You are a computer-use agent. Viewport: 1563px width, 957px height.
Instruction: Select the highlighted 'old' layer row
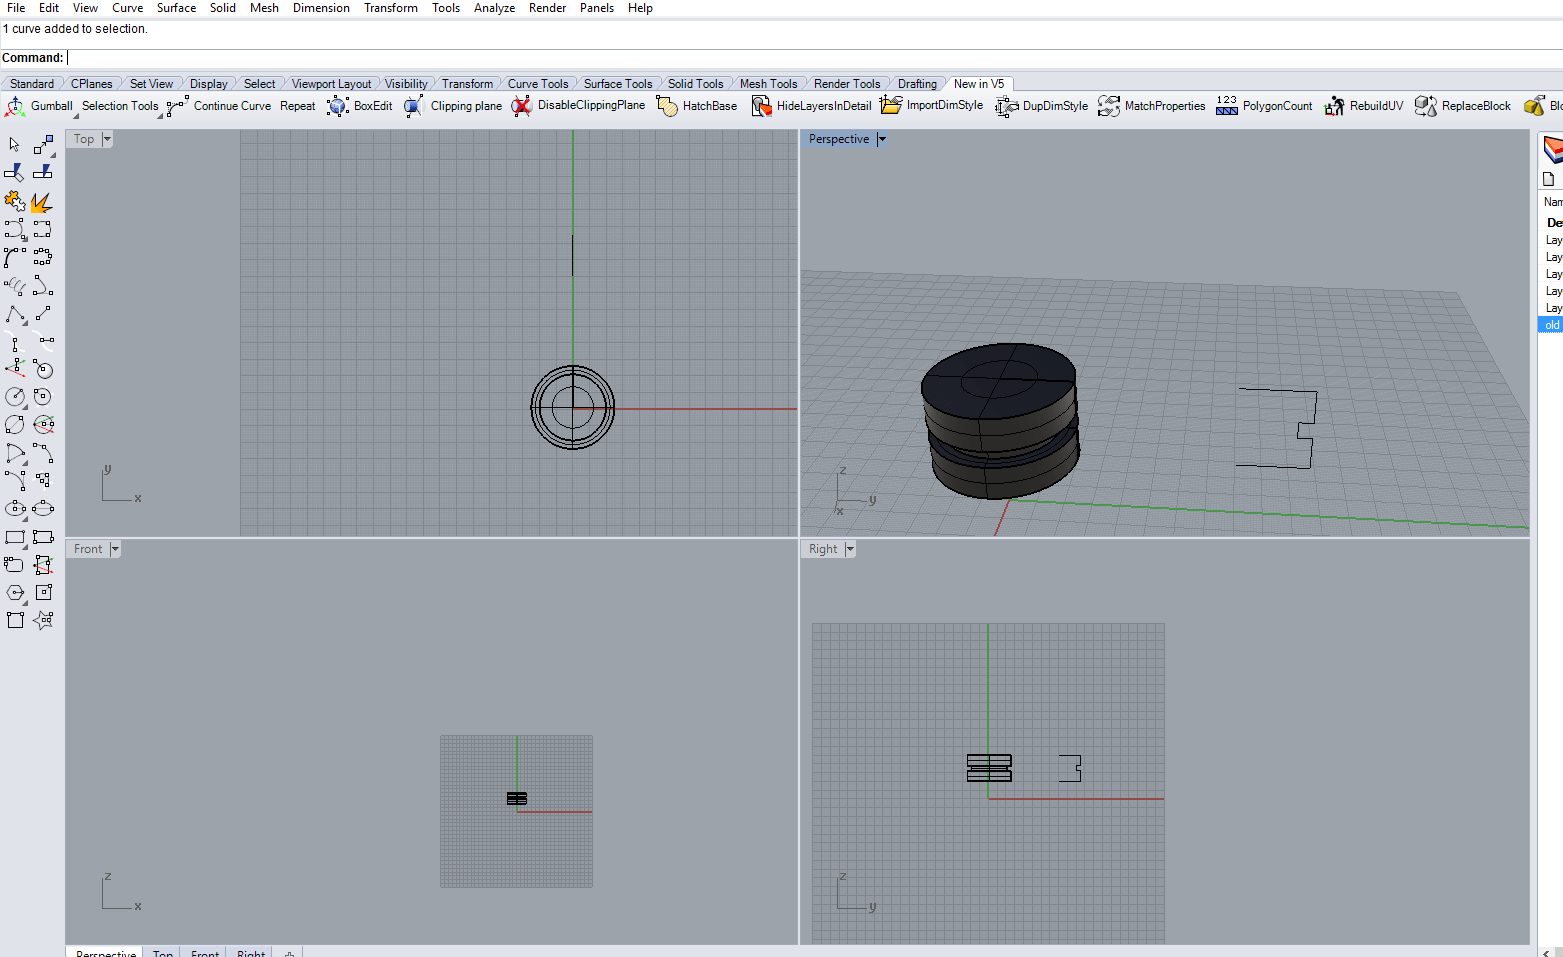[x=1551, y=325]
